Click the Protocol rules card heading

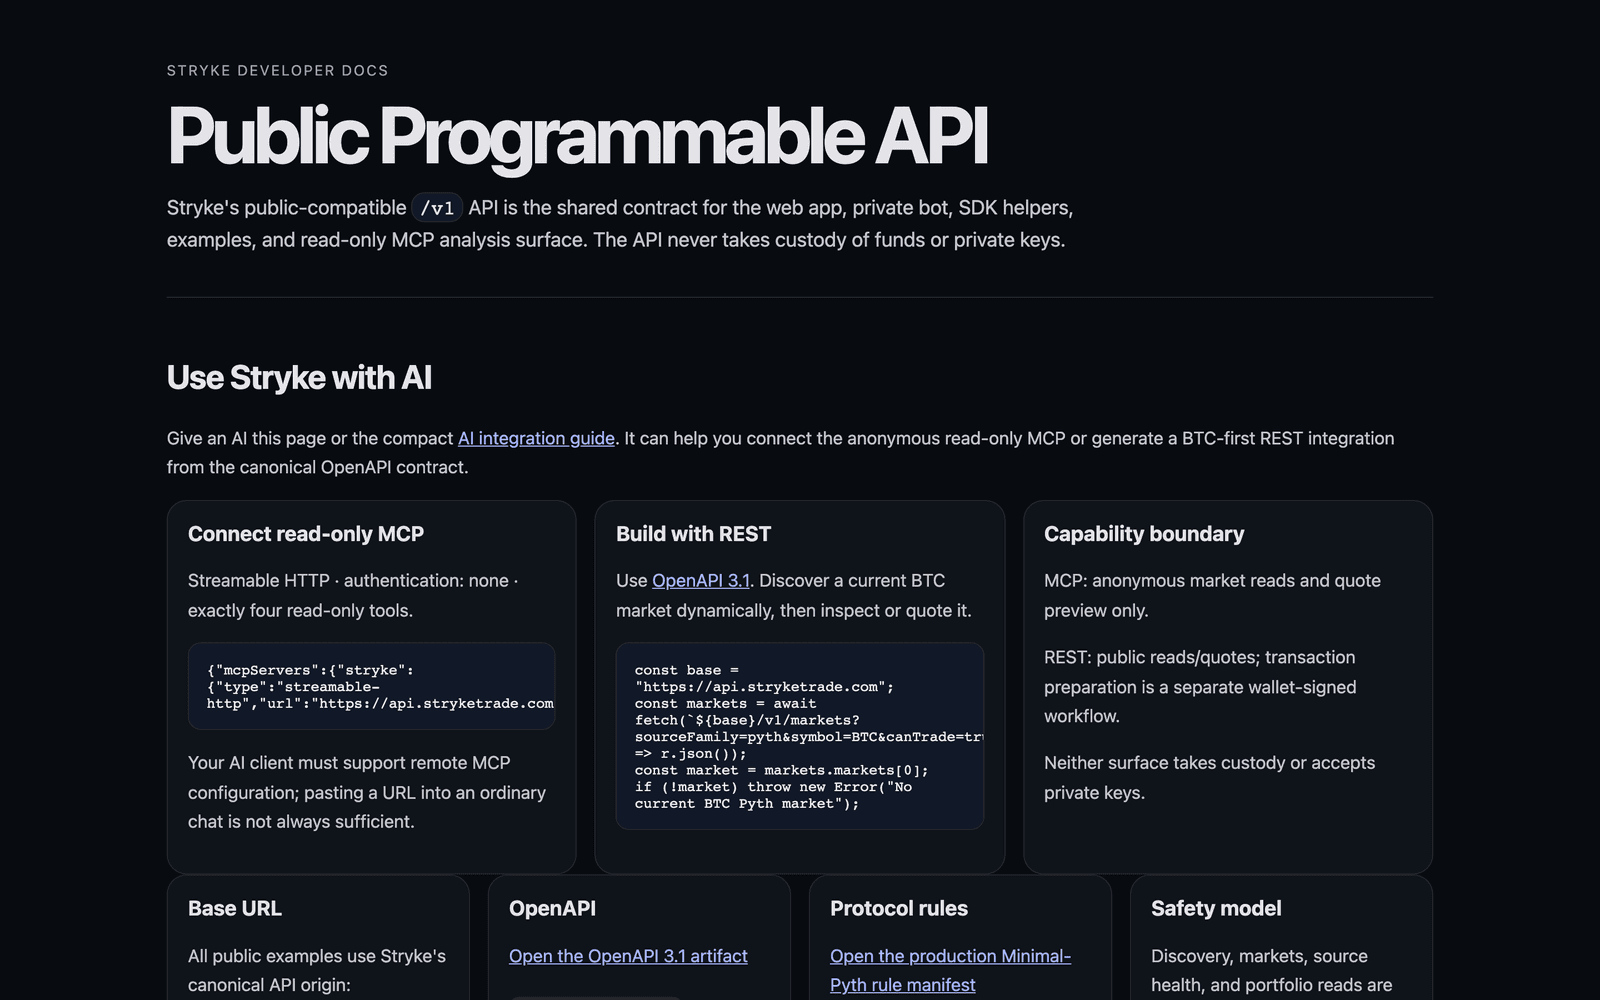[x=899, y=908]
